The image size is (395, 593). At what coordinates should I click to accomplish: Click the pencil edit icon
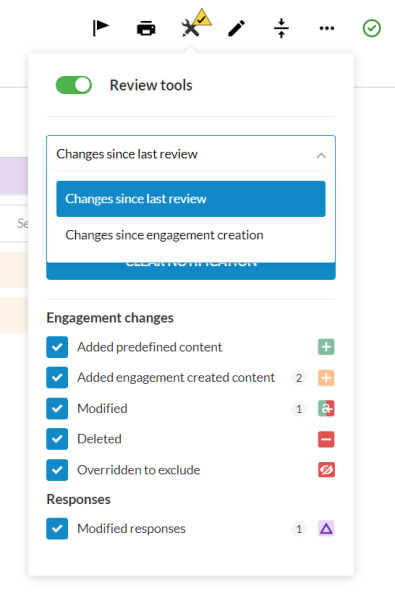(236, 28)
